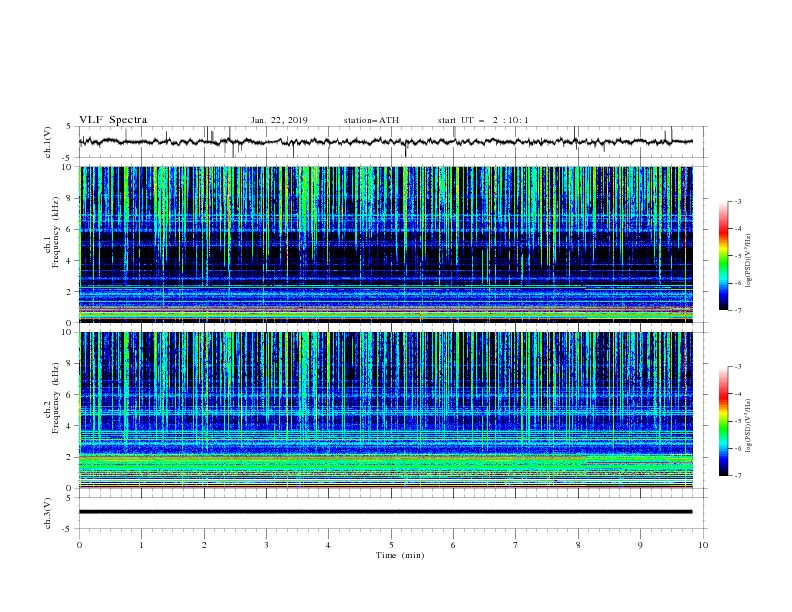Click the upper PSD color scale bar

click(x=724, y=256)
